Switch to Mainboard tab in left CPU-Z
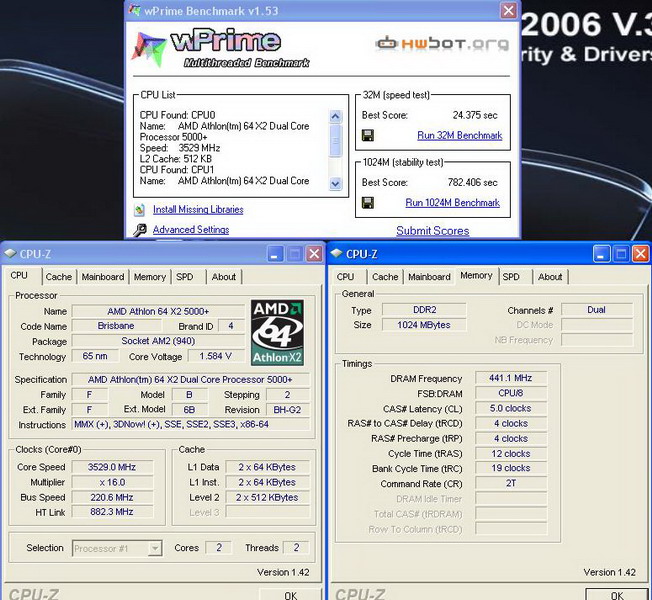Image resolution: width=652 pixels, height=600 pixels. click(x=103, y=277)
